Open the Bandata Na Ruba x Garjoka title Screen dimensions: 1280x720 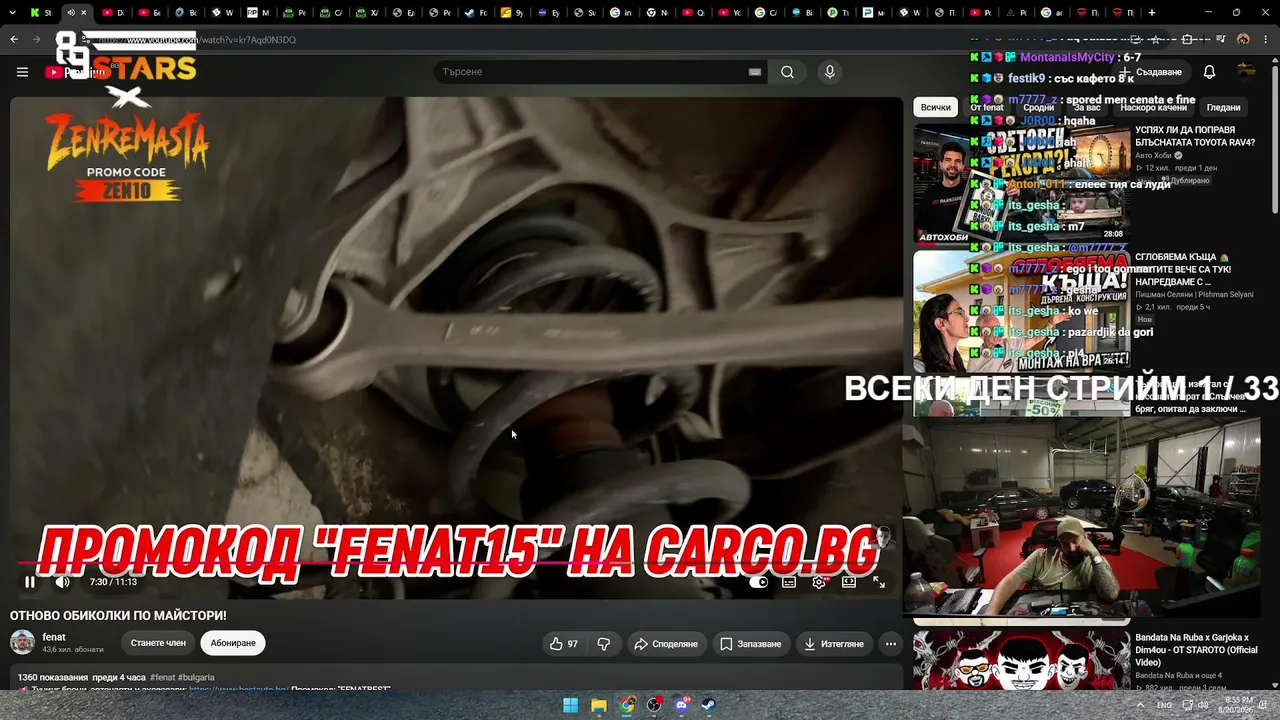tap(1196, 649)
